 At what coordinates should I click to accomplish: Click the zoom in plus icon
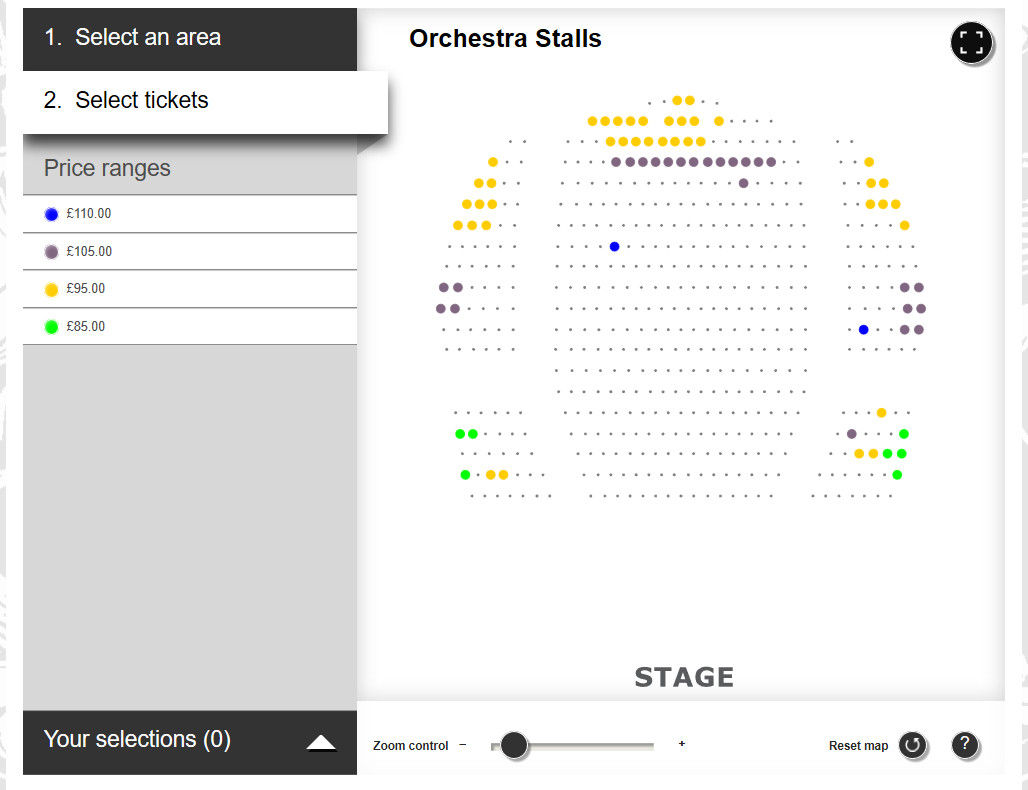[682, 744]
